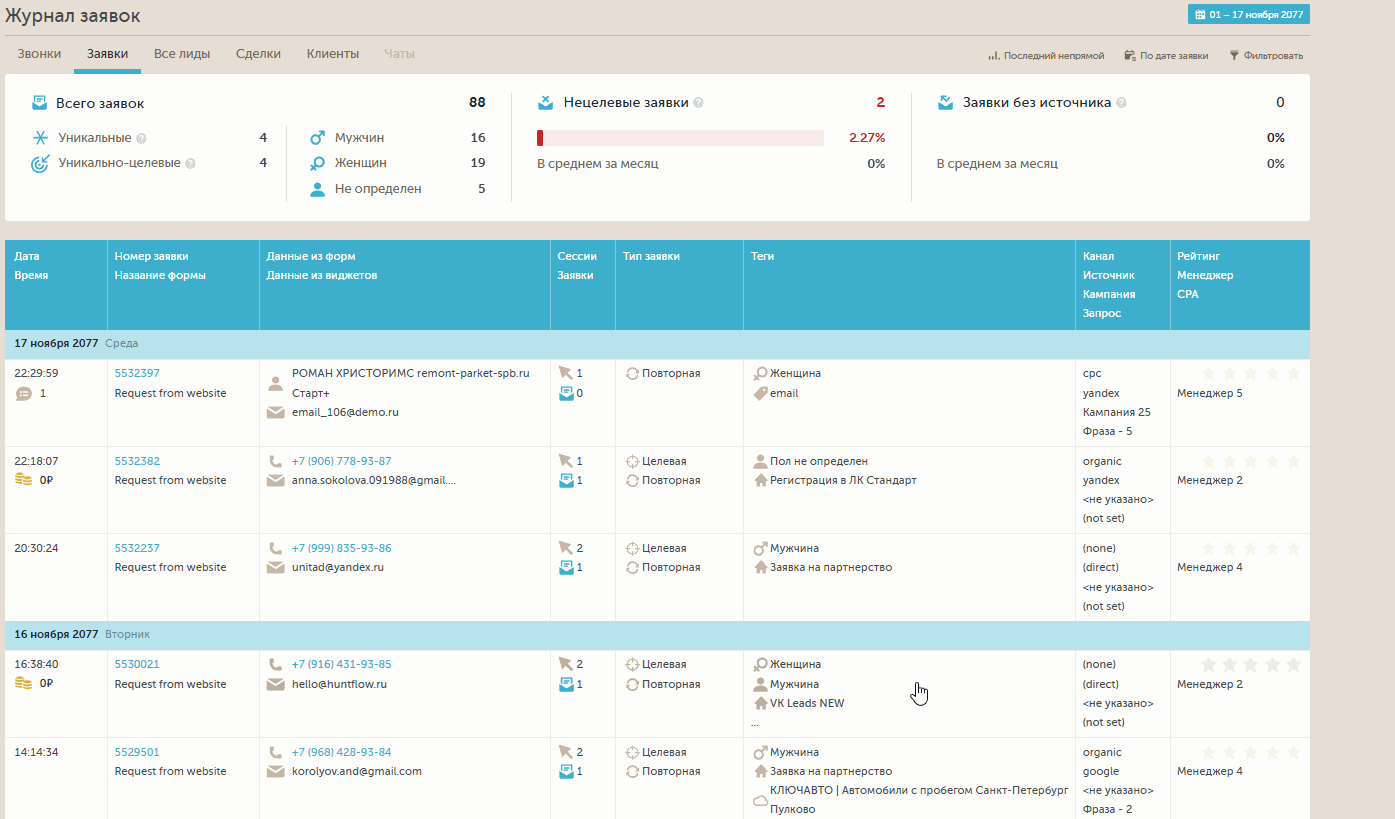Screen dimensions: 1395x819
Task: Click the sessions cursor icon in request 5530021
Action: 565,664
